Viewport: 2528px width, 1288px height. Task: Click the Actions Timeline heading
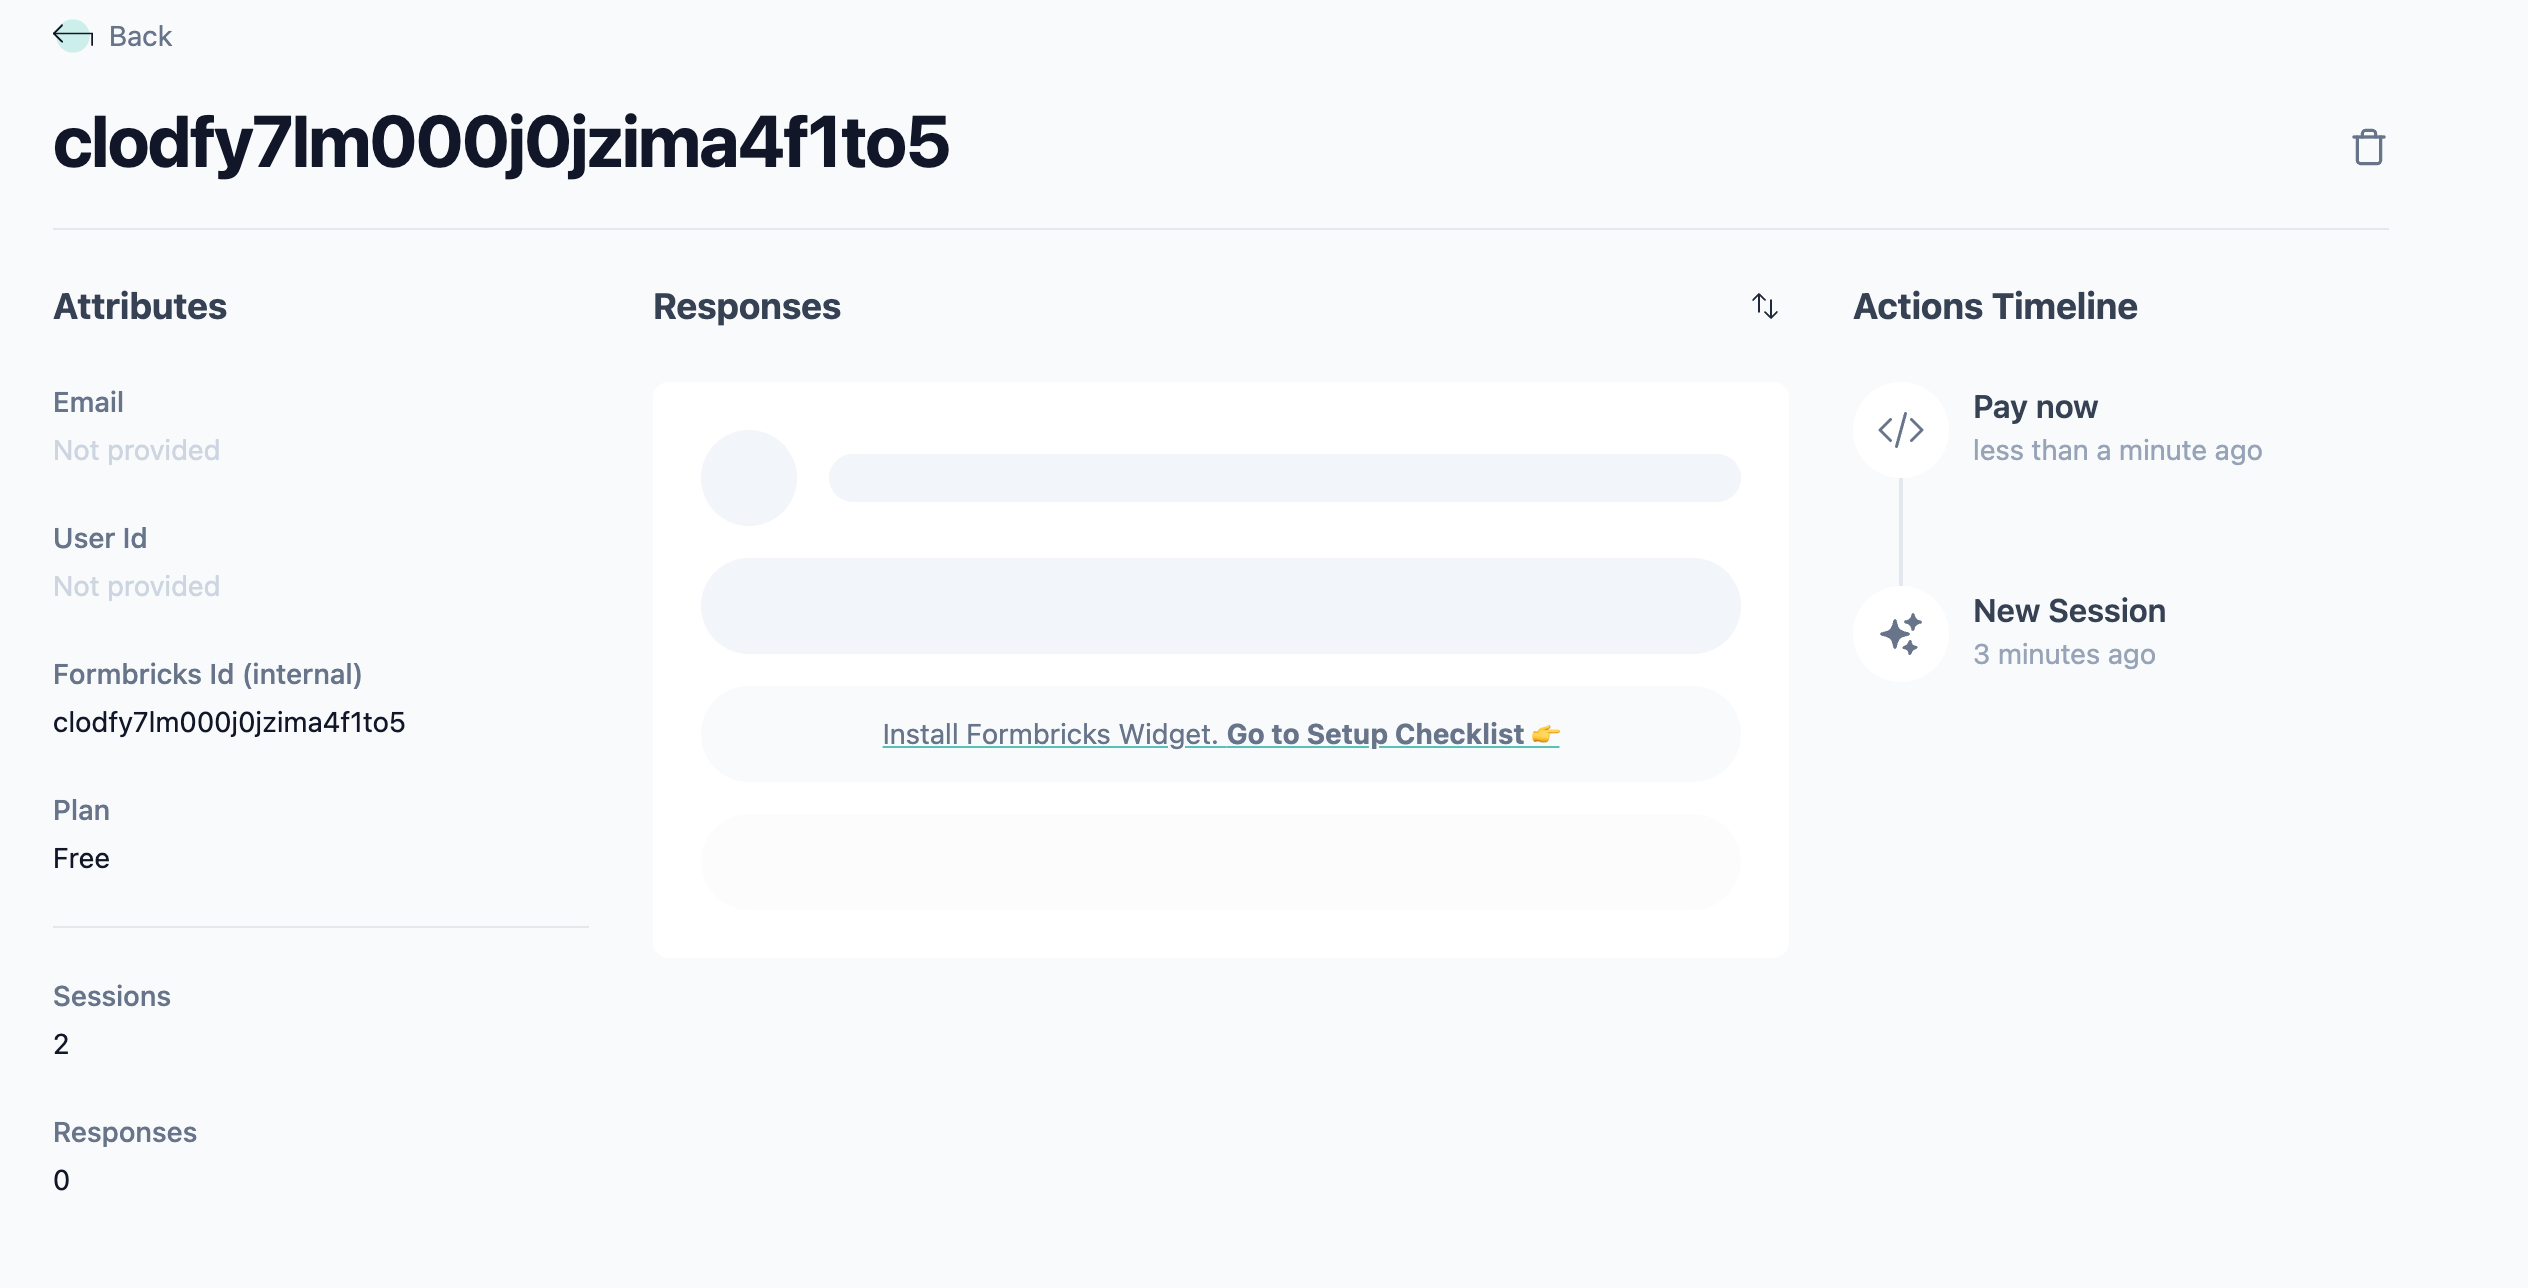1995,306
